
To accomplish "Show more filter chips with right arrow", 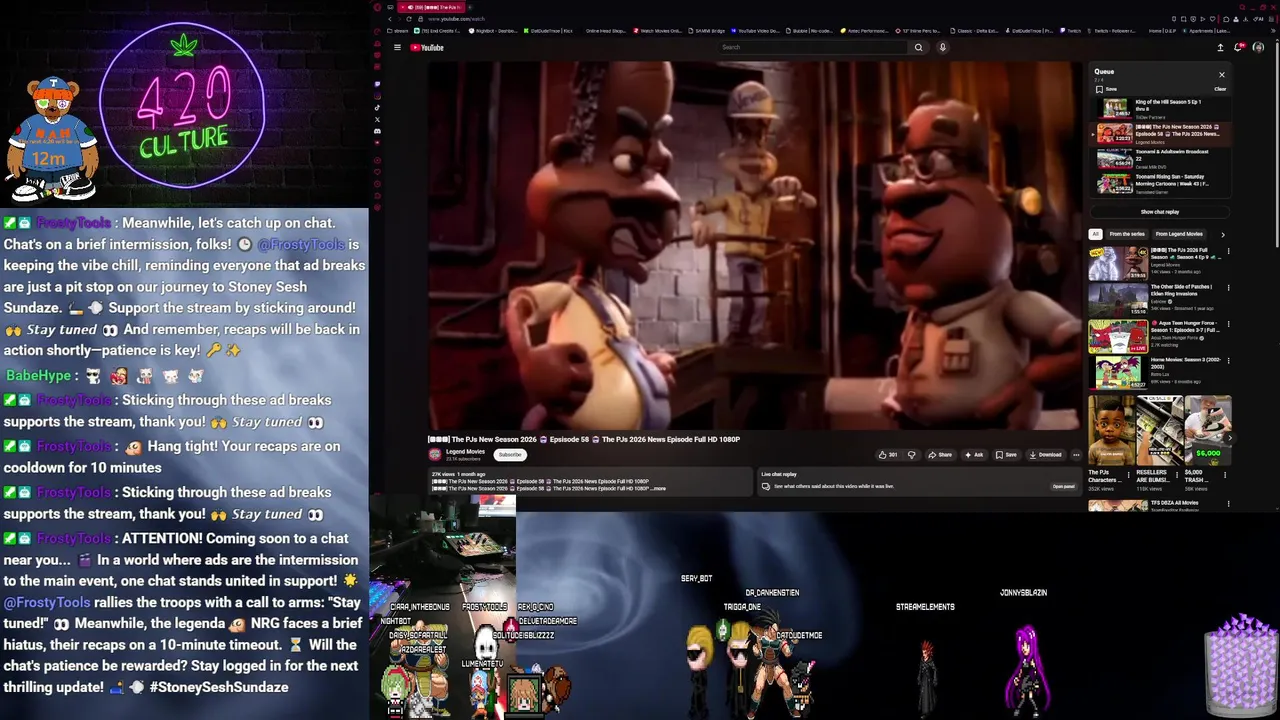I will coord(1222,234).
